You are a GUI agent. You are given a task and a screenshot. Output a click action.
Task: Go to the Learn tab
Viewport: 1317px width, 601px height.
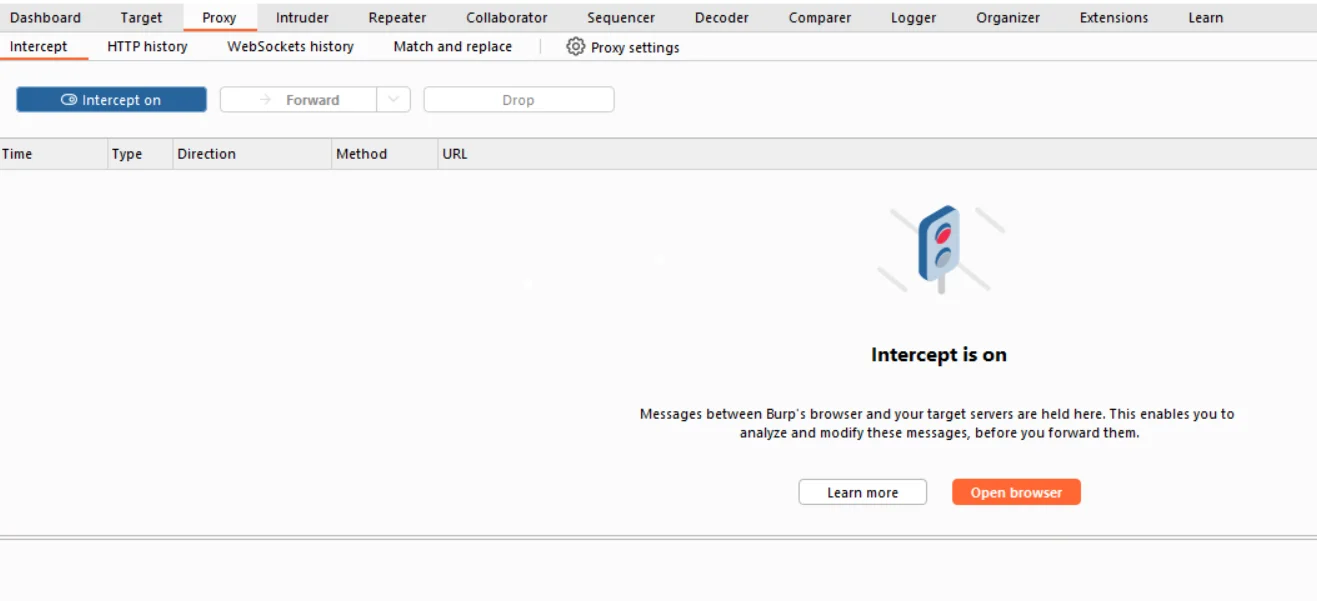click(1205, 17)
